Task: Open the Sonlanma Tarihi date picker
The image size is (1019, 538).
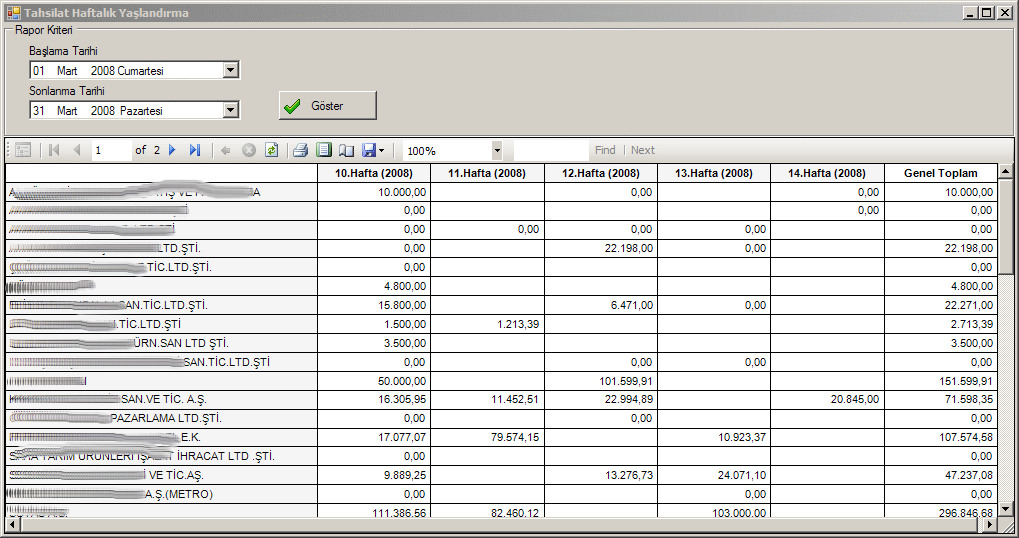Action: [230, 110]
